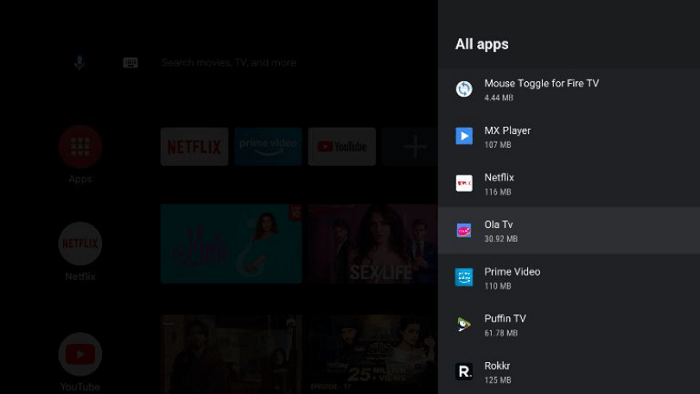
Task: Open the Netflix icon in All apps list
Action: coord(464,183)
